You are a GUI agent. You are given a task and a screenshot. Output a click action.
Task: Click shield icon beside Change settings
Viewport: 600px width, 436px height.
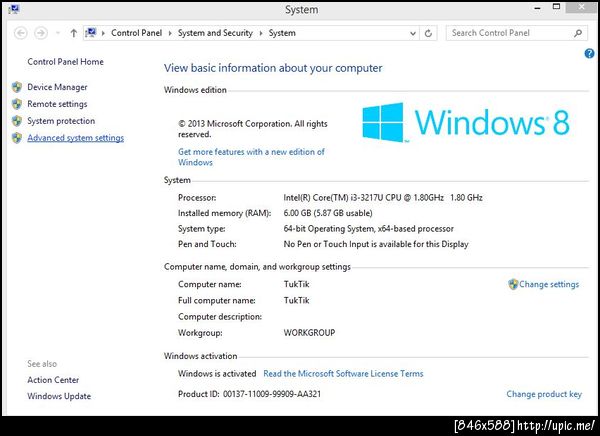[513, 284]
